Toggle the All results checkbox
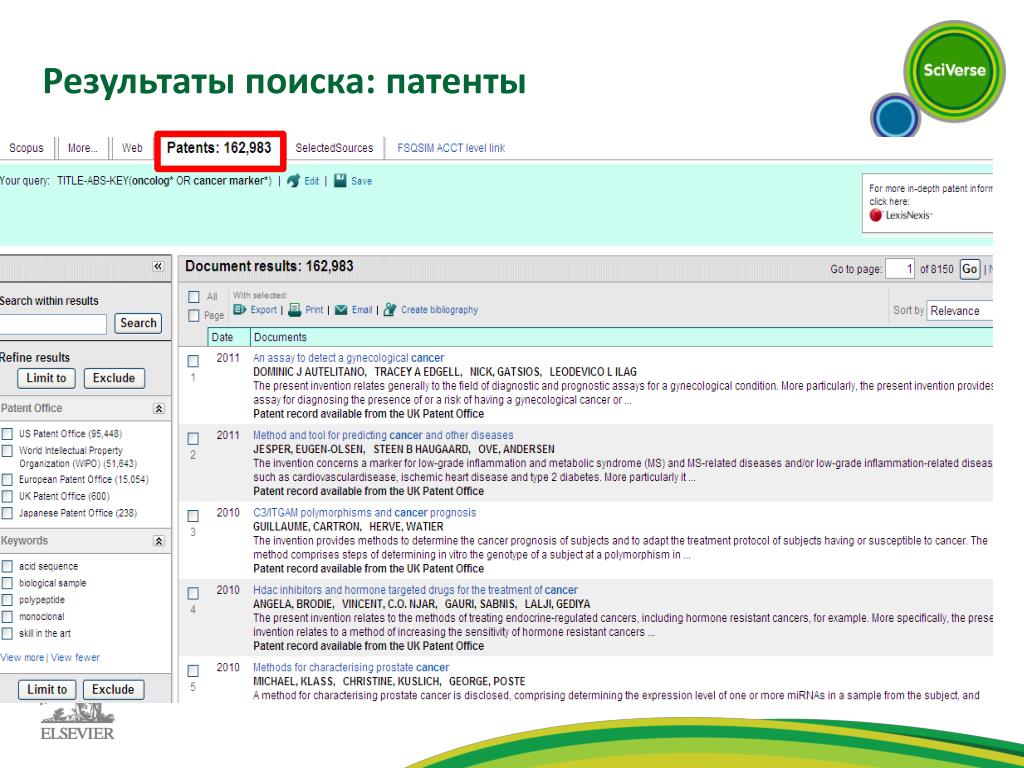This screenshot has width=1024, height=768. coord(193,297)
